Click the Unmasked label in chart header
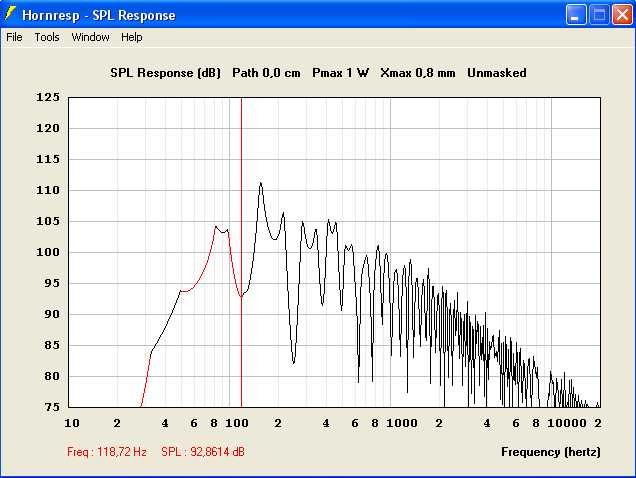Screen dimensions: 636x478 (x=496, y=73)
